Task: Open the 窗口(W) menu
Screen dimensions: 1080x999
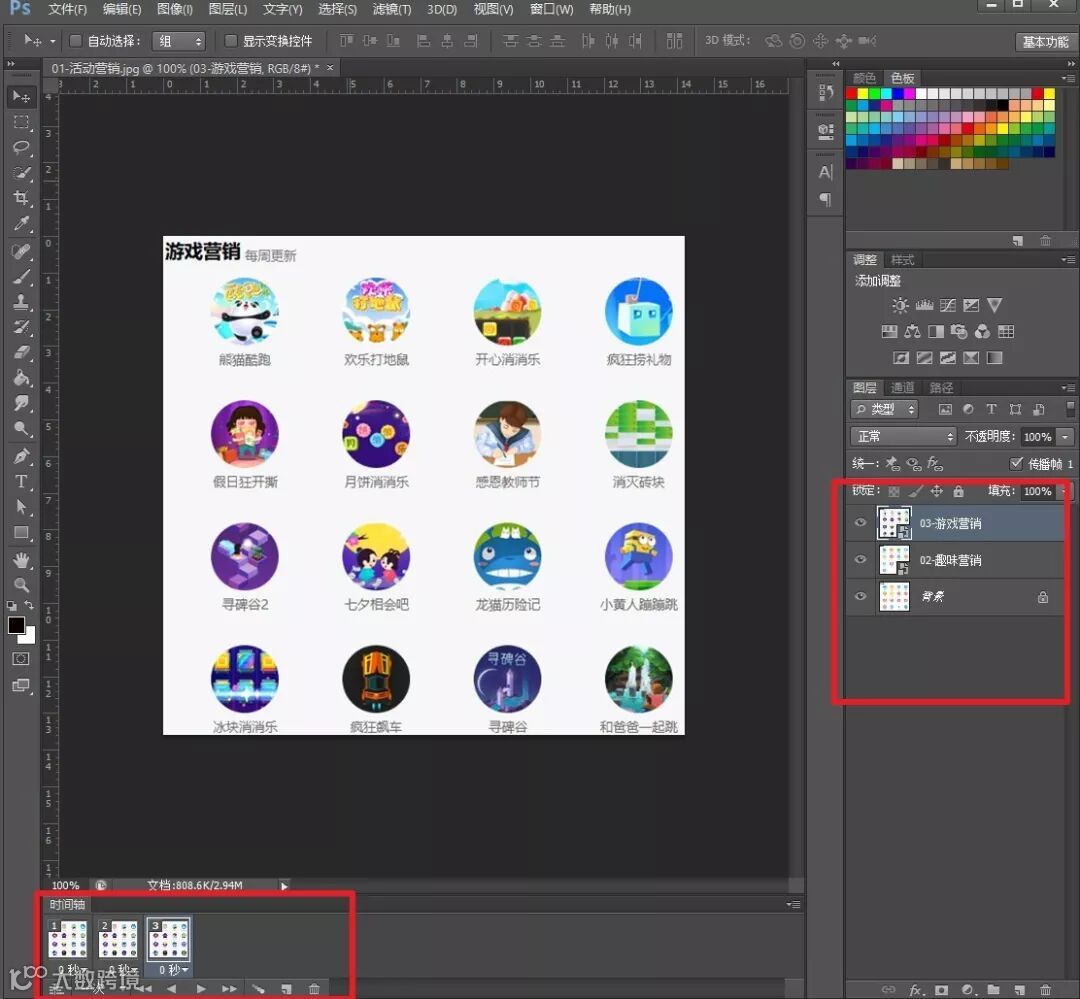Action: click(x=551, y=10)
